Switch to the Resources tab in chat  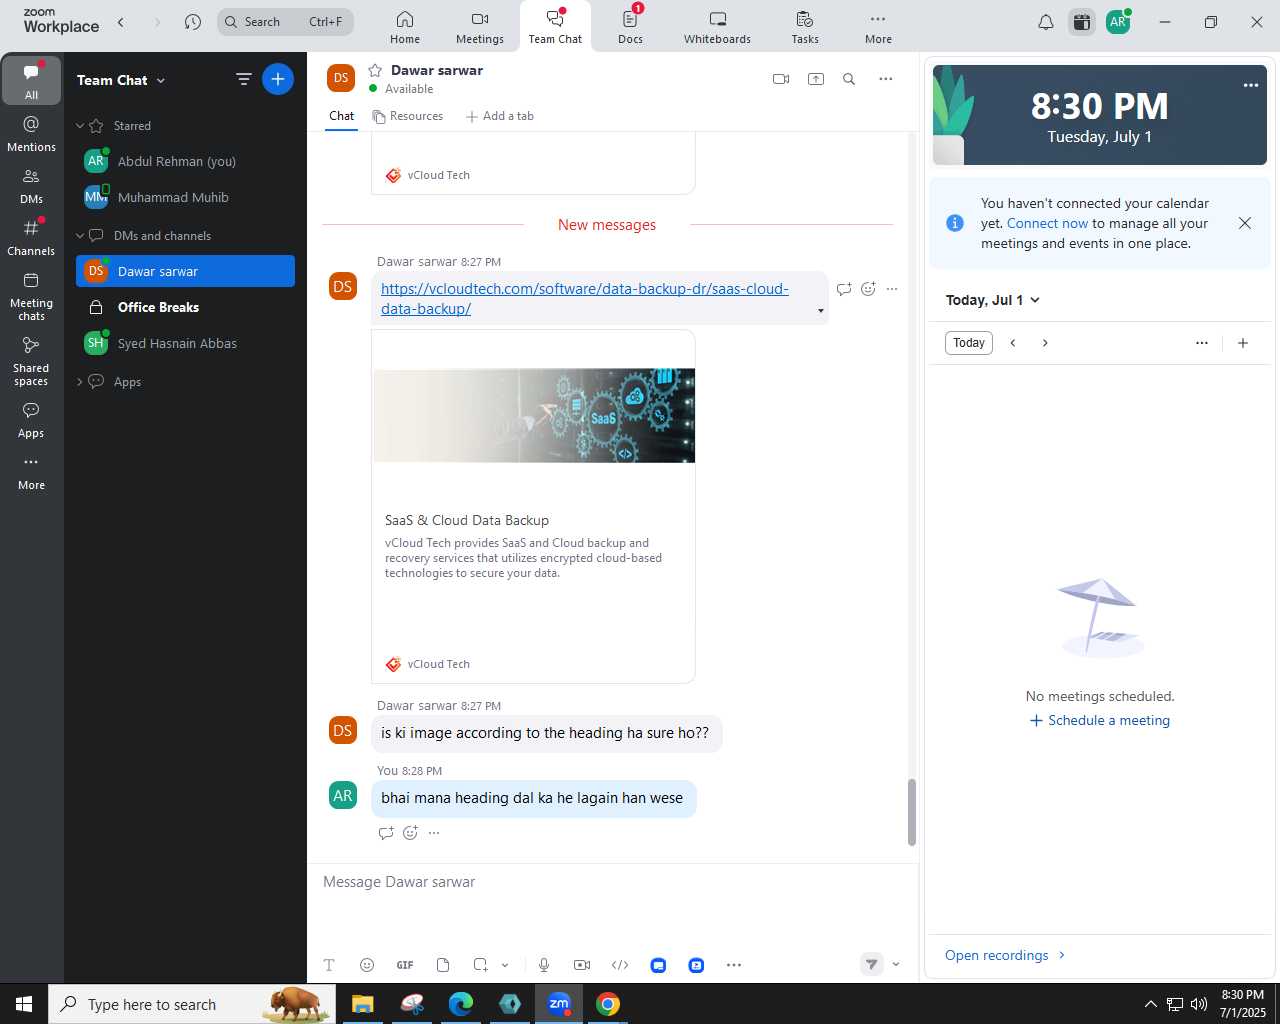click(x=408, y=116)
